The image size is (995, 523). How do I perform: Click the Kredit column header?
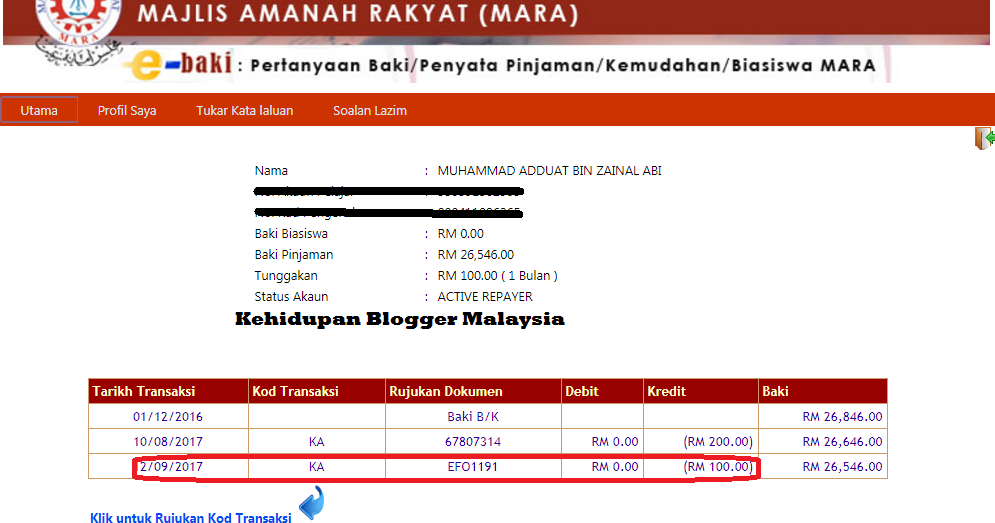(701, 391)
